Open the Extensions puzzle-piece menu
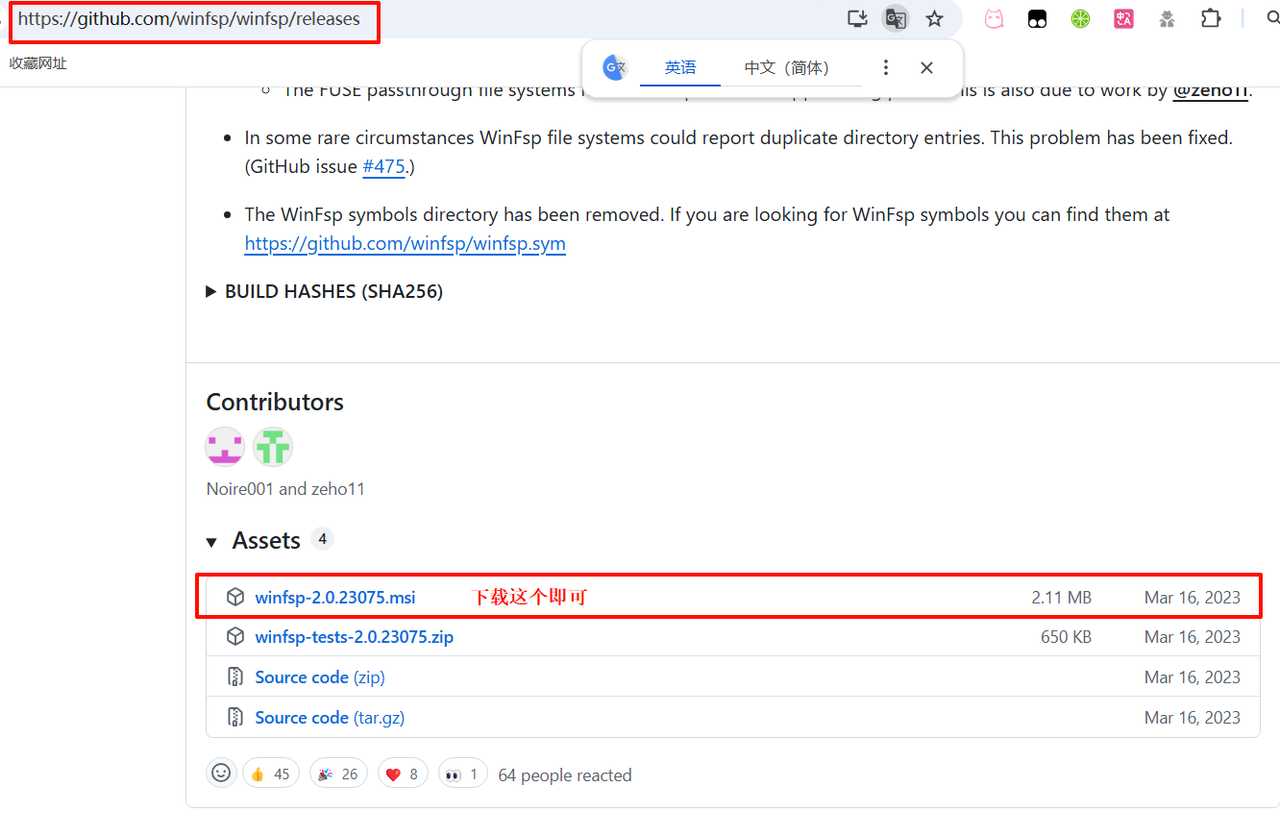Screen dimensions: 1280x836 click(1211, 18)
